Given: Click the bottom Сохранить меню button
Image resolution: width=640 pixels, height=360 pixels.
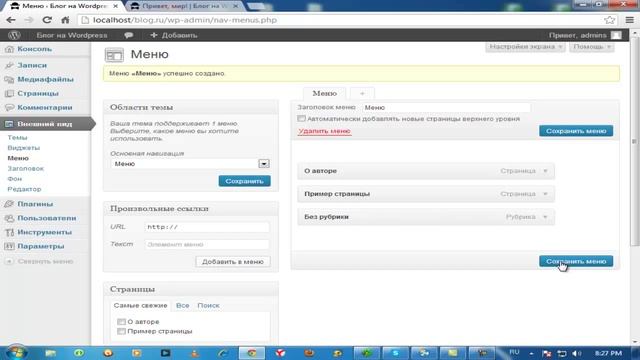Looking at the screenshot, I should [576, 261].
